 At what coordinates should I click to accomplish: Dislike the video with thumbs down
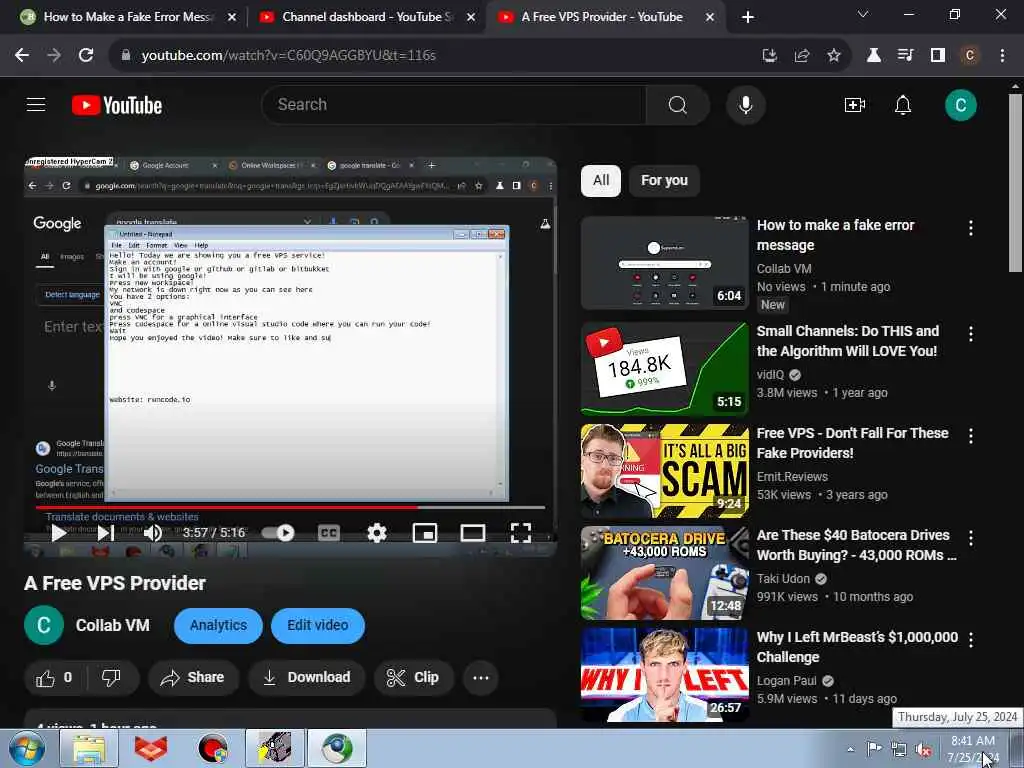tap(111, 678)
